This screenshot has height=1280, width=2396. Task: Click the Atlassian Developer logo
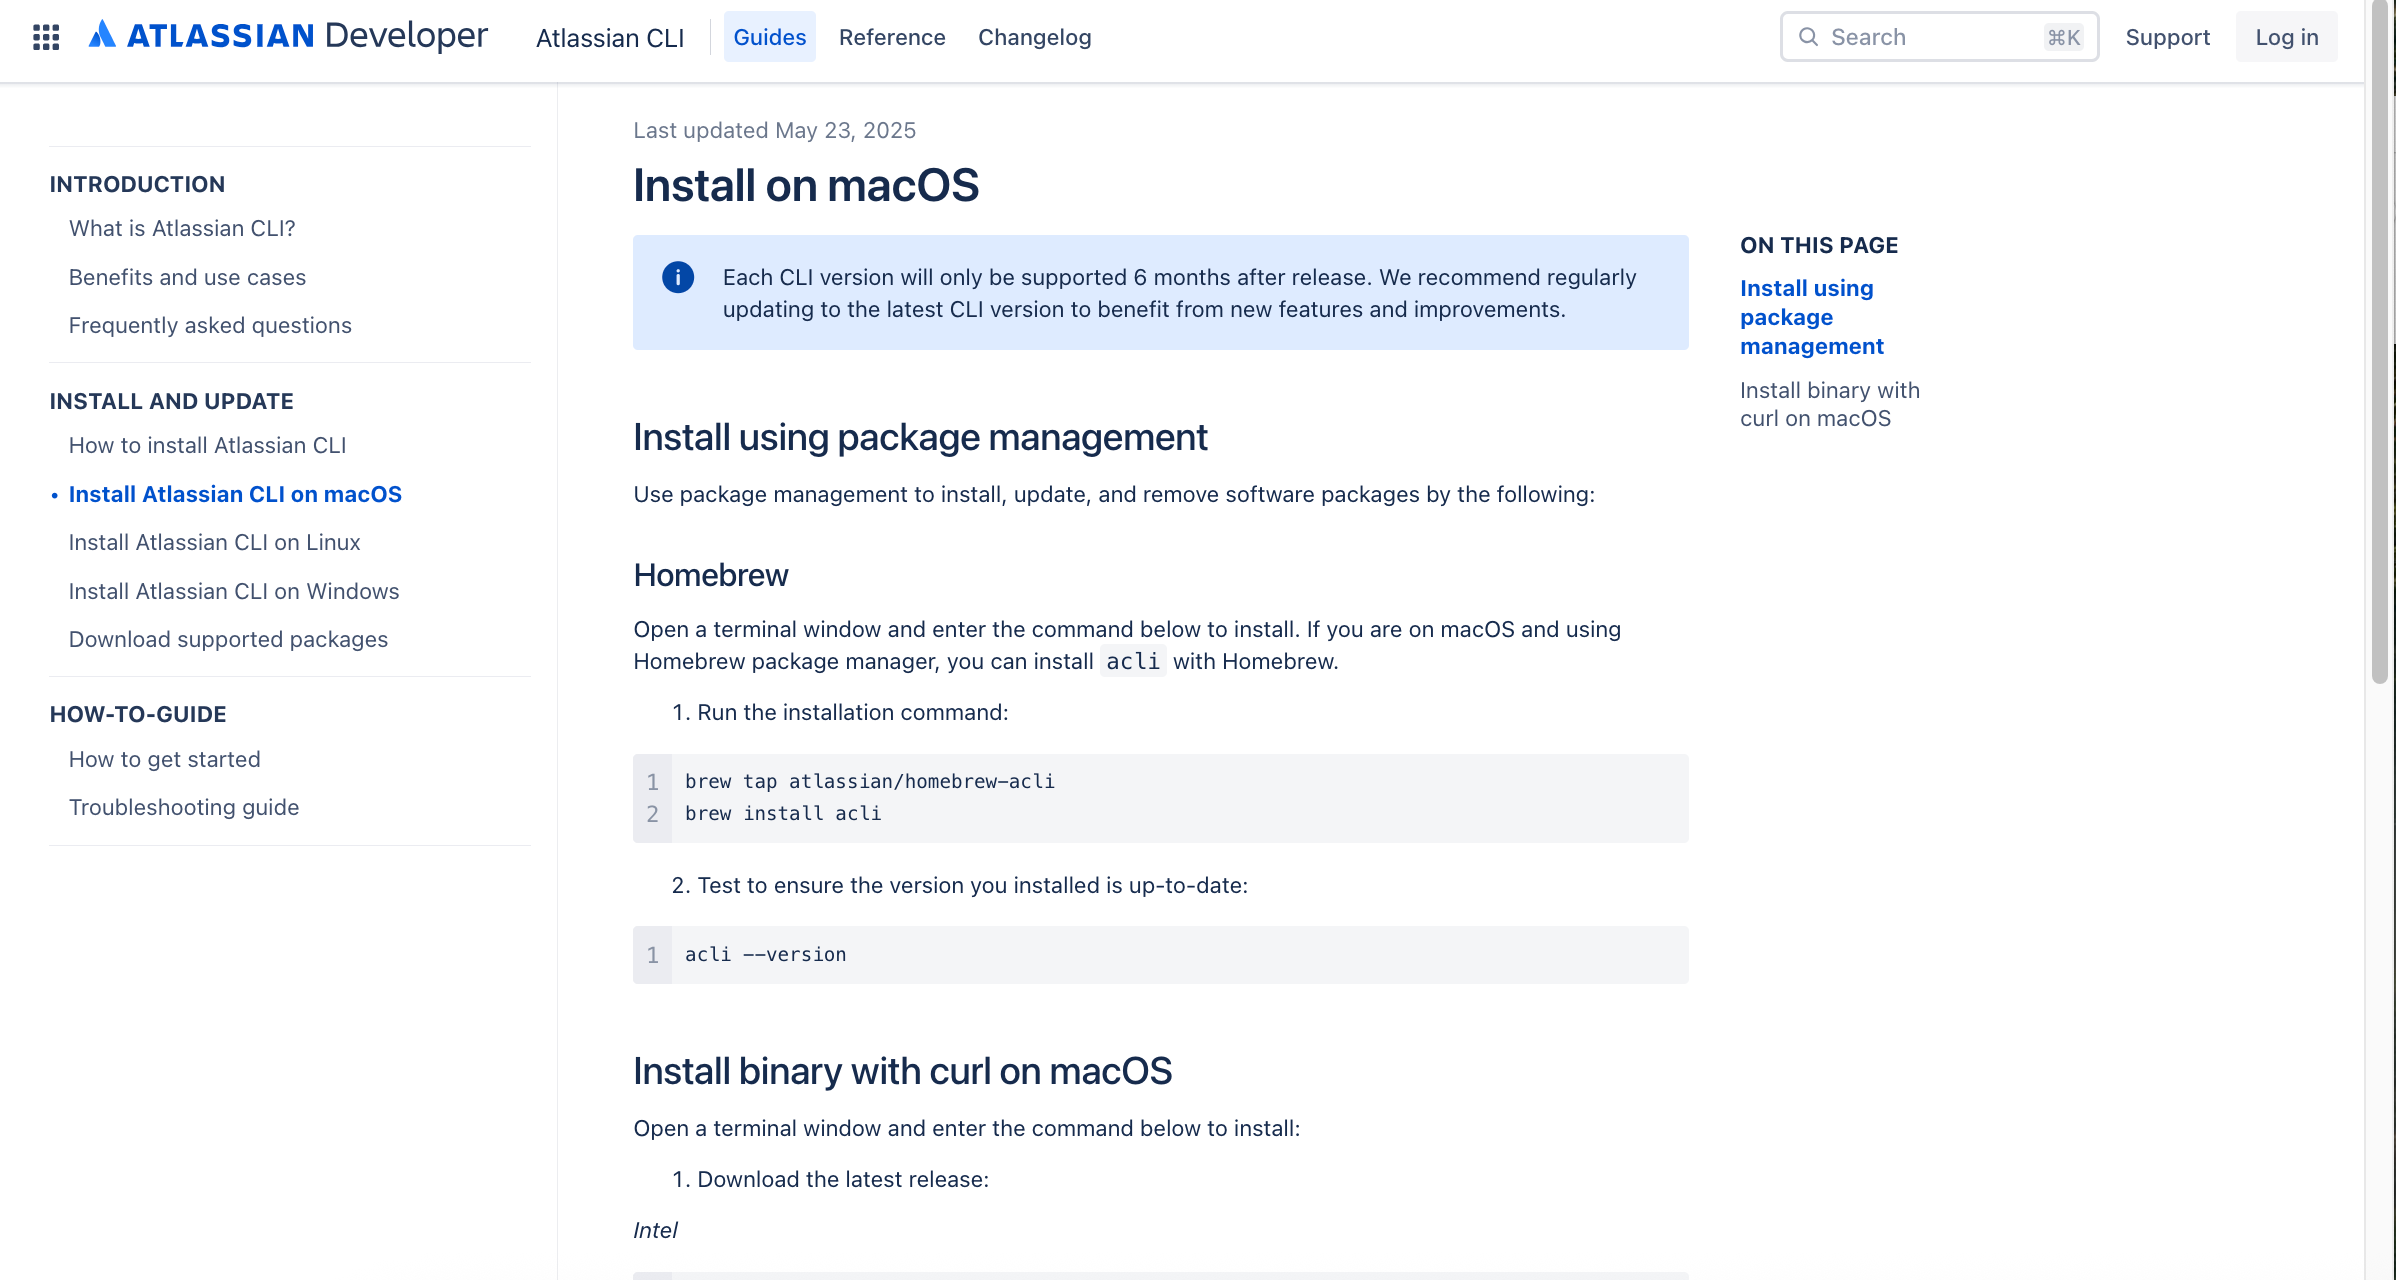point(288,36)
